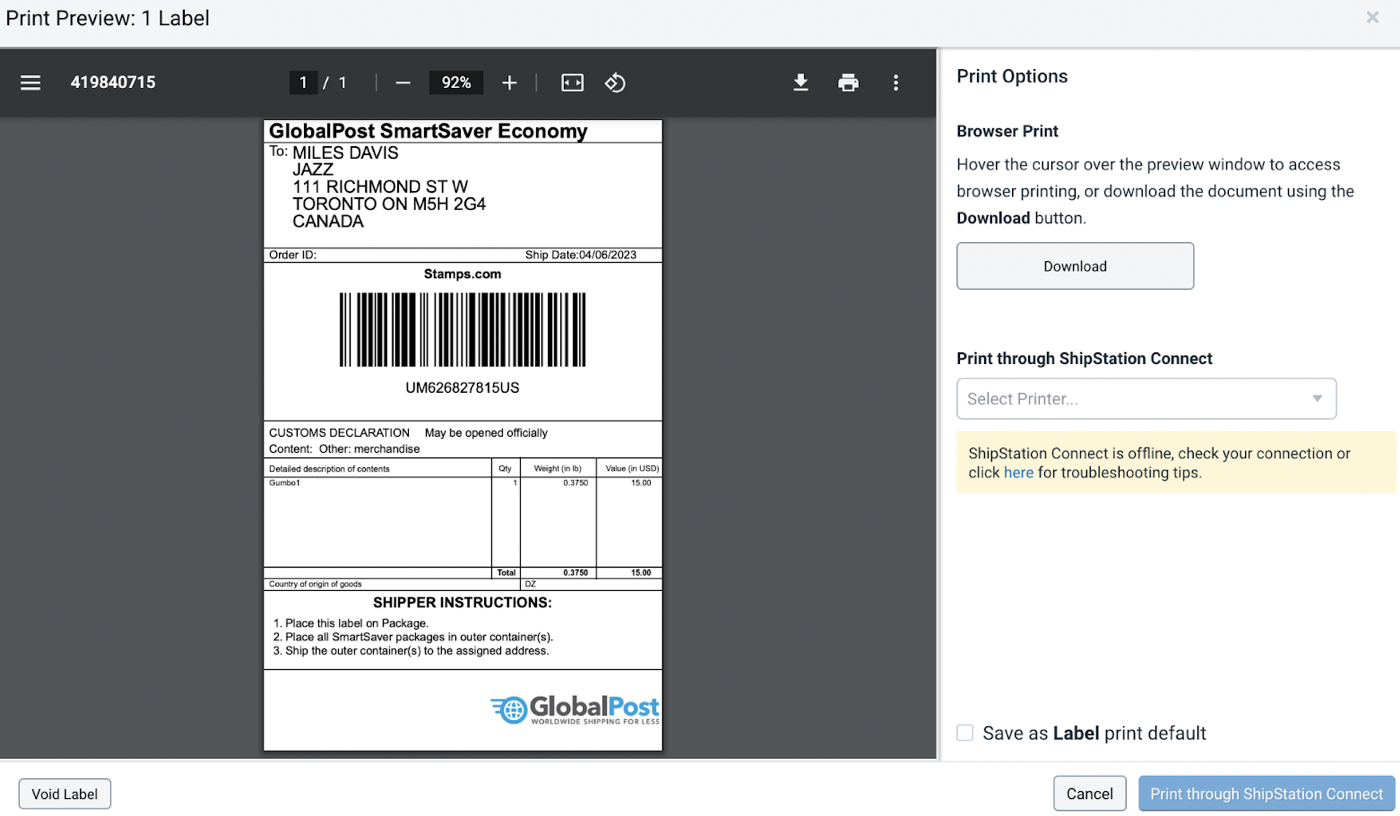
Task: Click the document title 419840715
Action: pyautogui.click(x=113, y=83)
